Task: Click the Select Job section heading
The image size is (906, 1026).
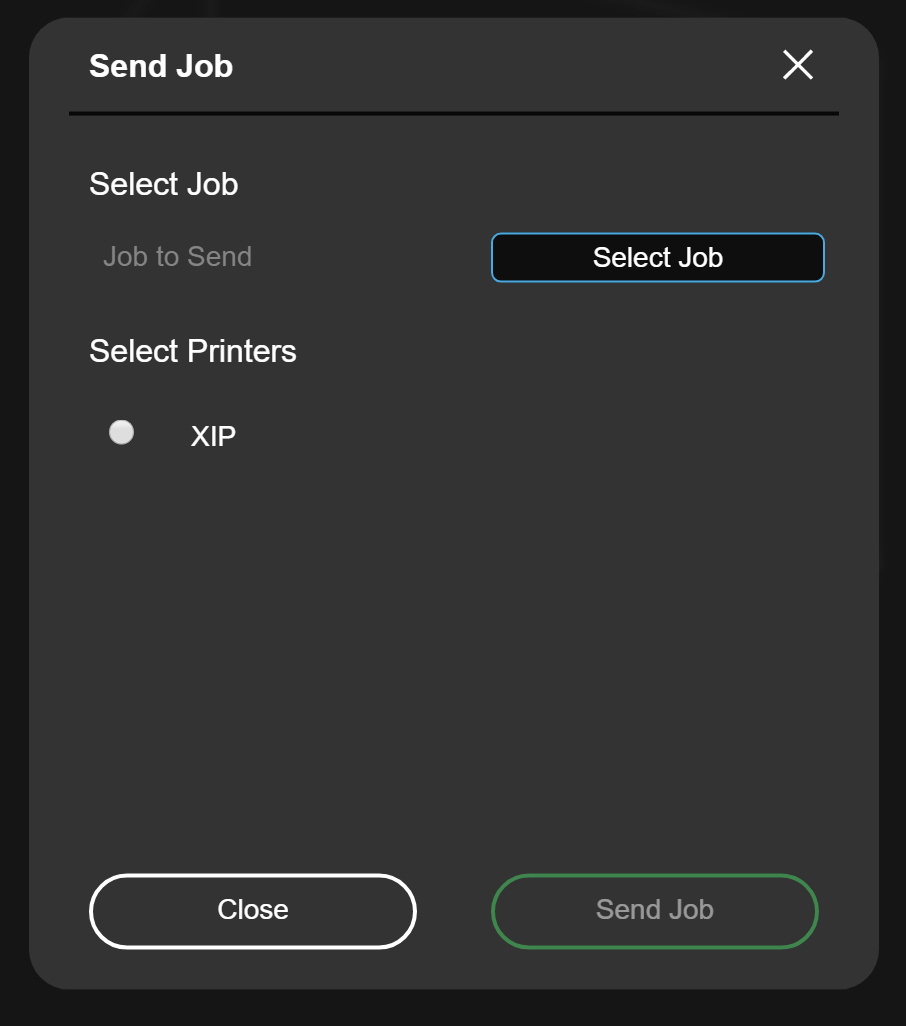Action: (x=164, y=184)
